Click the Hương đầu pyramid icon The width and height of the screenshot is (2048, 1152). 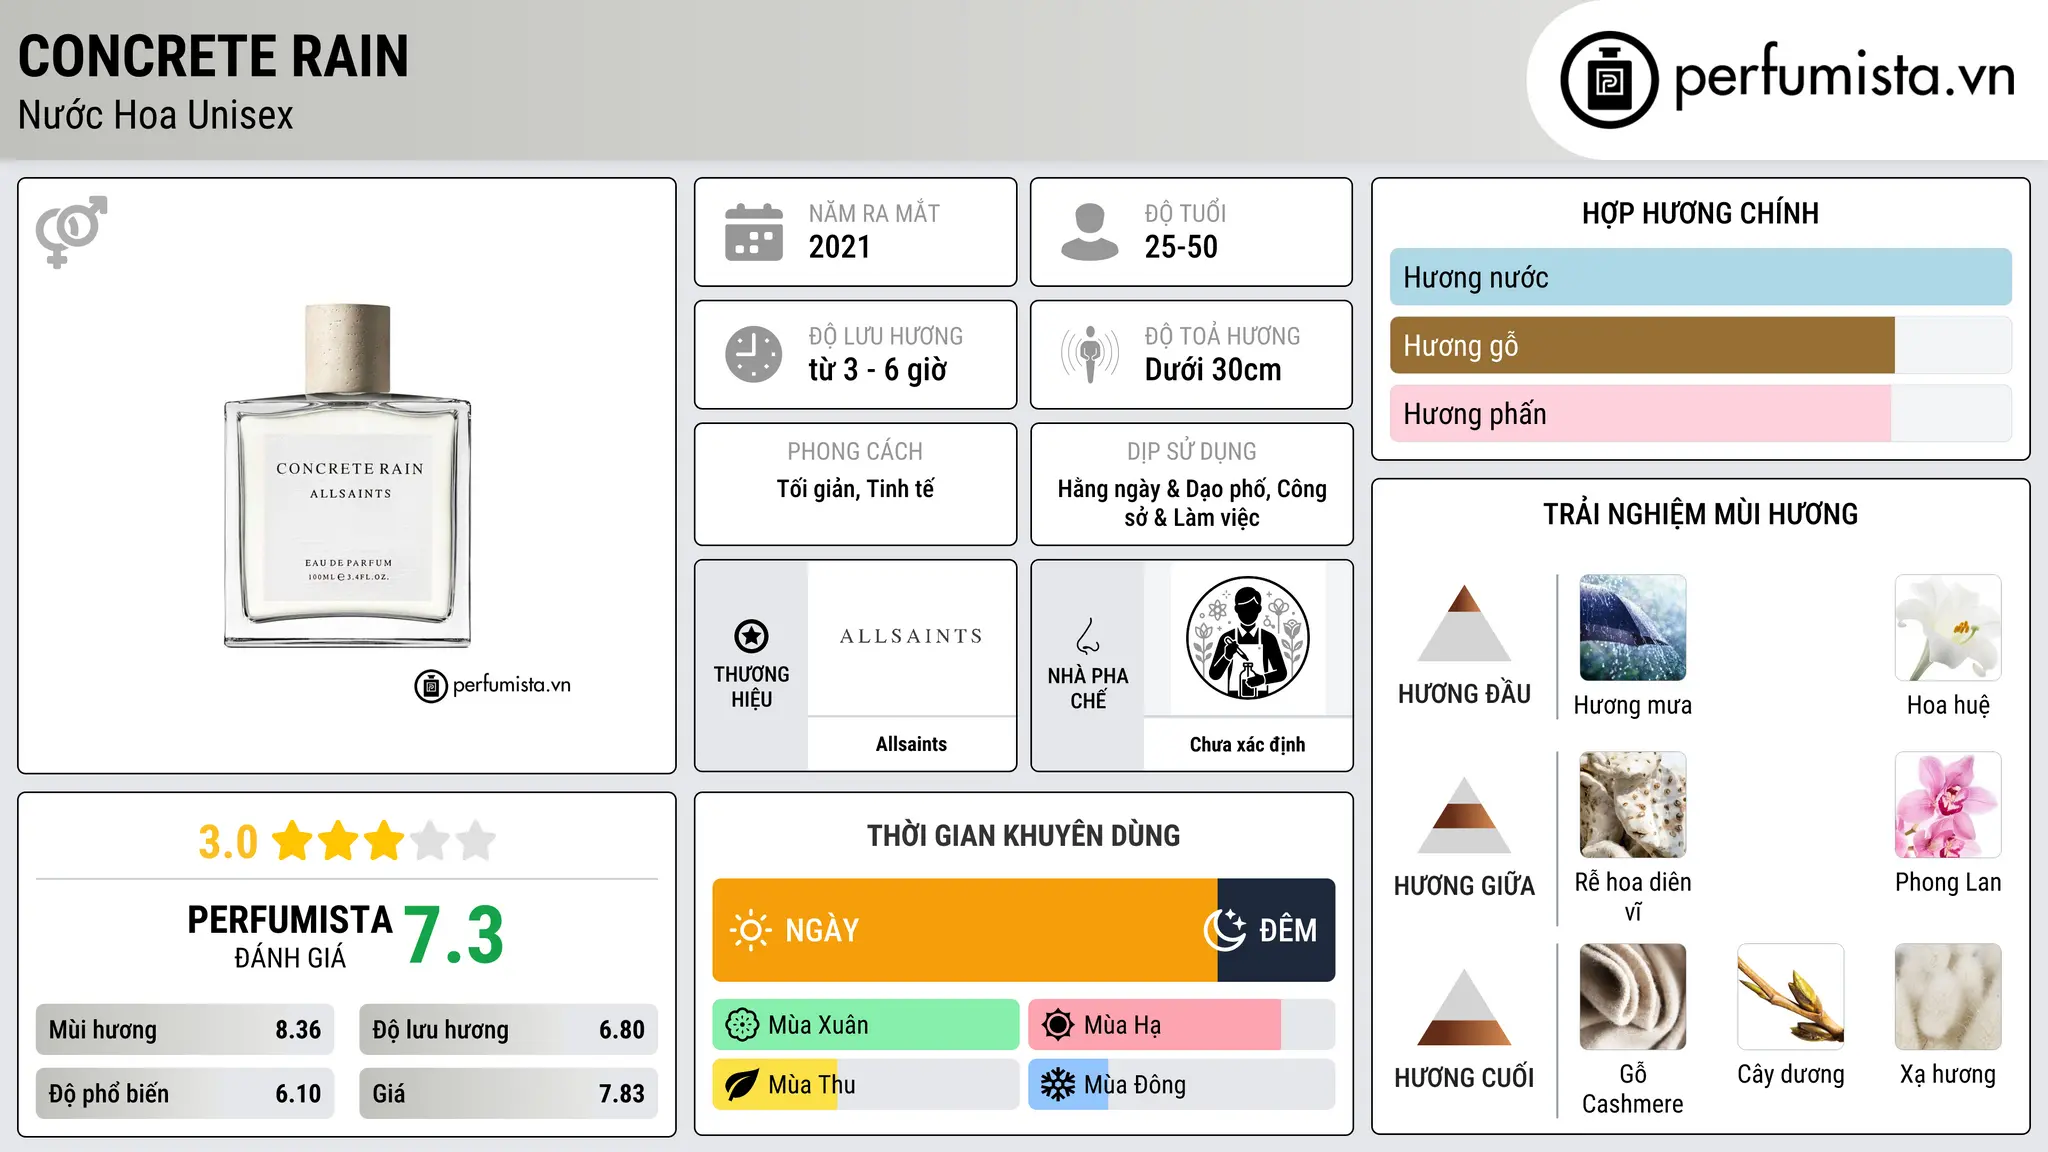[x=1464, y=623]
